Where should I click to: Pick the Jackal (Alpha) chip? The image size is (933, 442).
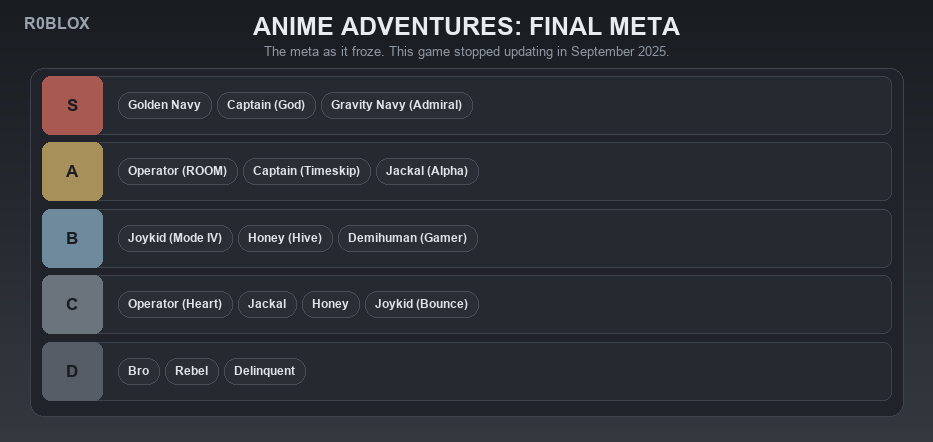[x=427, y=171]
